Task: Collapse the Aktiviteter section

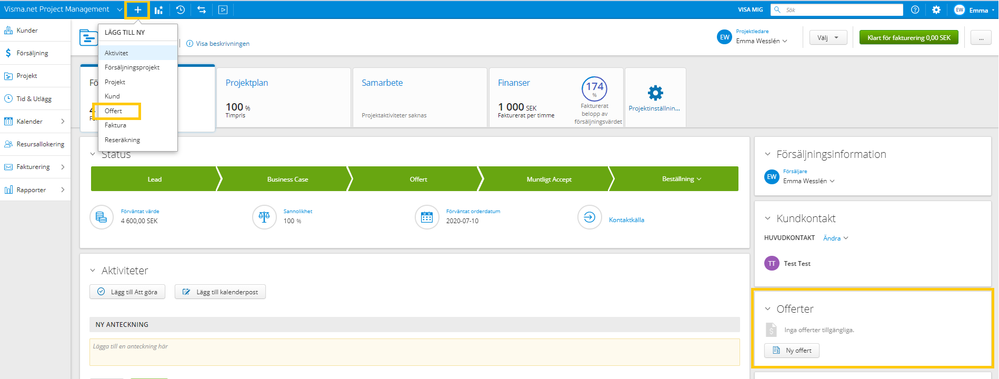Action: coord(93,271)
